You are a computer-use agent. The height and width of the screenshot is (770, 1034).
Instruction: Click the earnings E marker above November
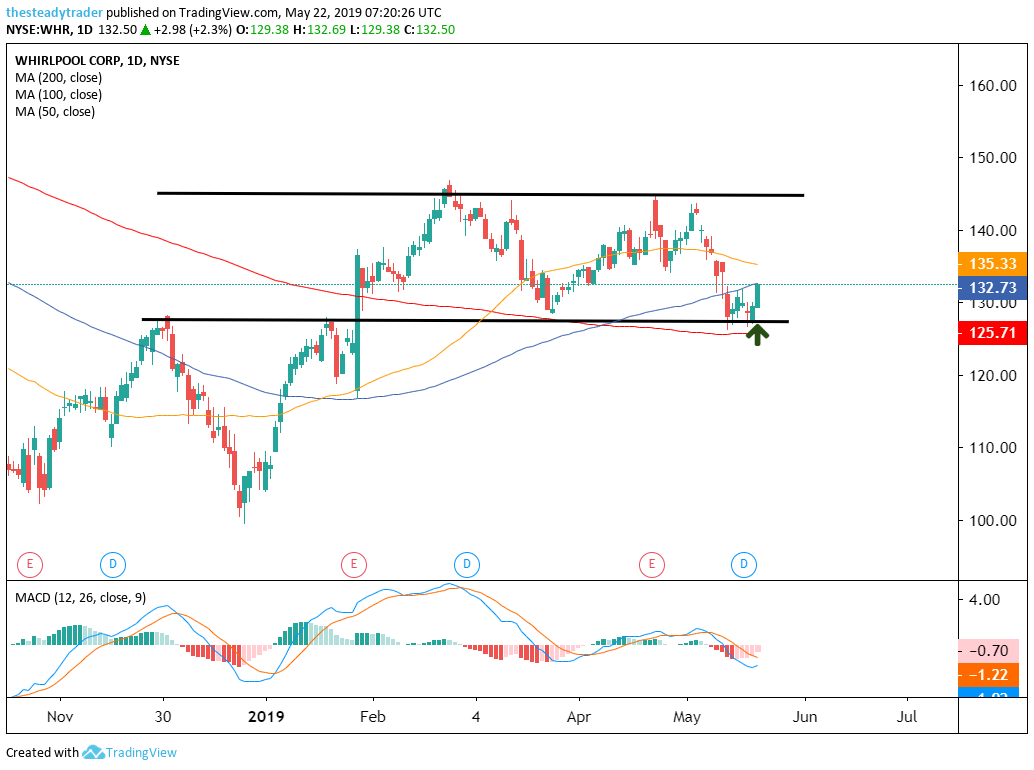tap(30, 564)
